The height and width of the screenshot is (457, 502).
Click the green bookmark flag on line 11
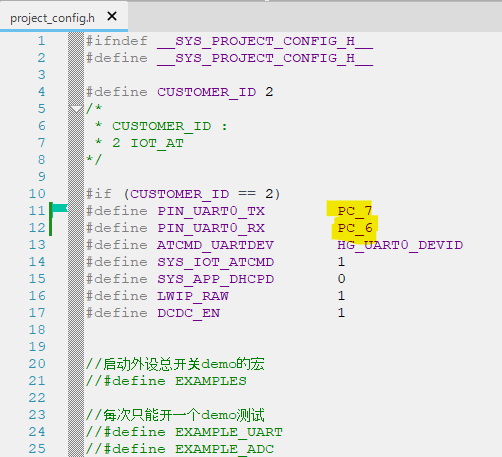click(x=60, y=208)
